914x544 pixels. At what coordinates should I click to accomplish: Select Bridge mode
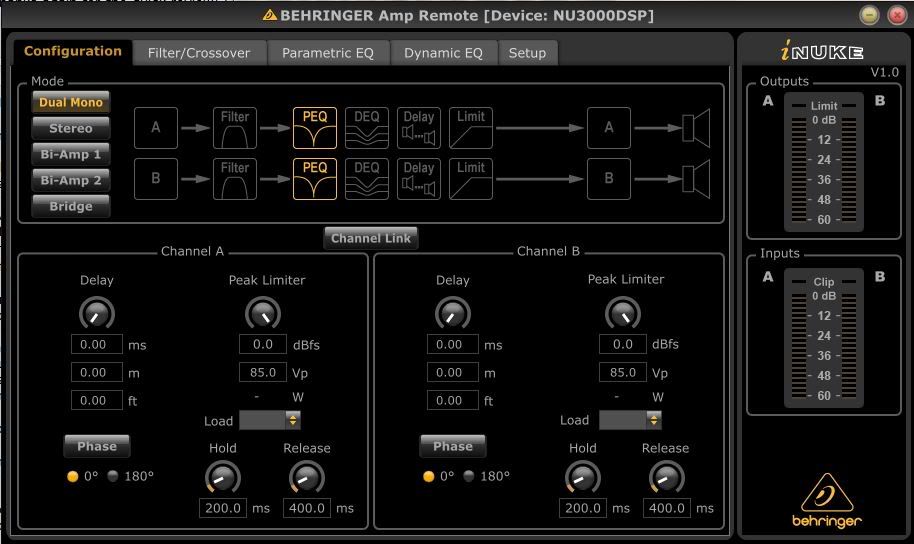pyautogui.click(x=71, y=206)
